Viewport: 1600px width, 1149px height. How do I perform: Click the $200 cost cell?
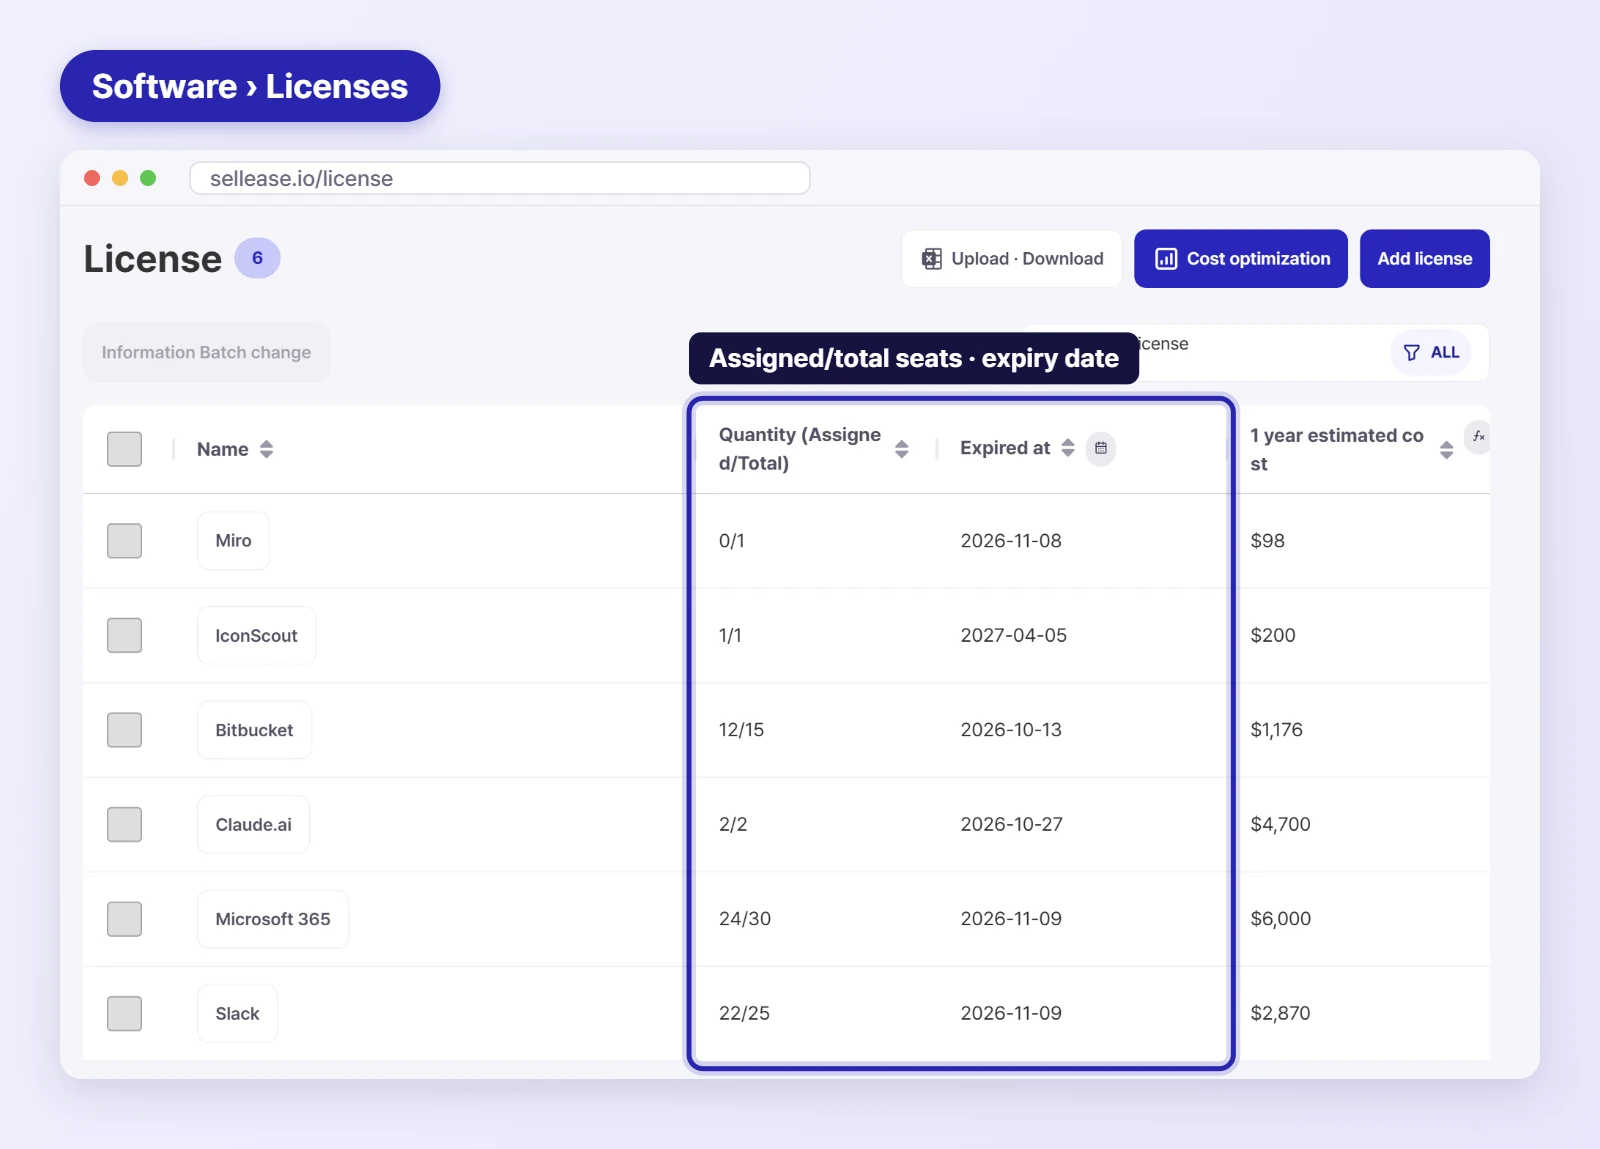coord(1273,635)
